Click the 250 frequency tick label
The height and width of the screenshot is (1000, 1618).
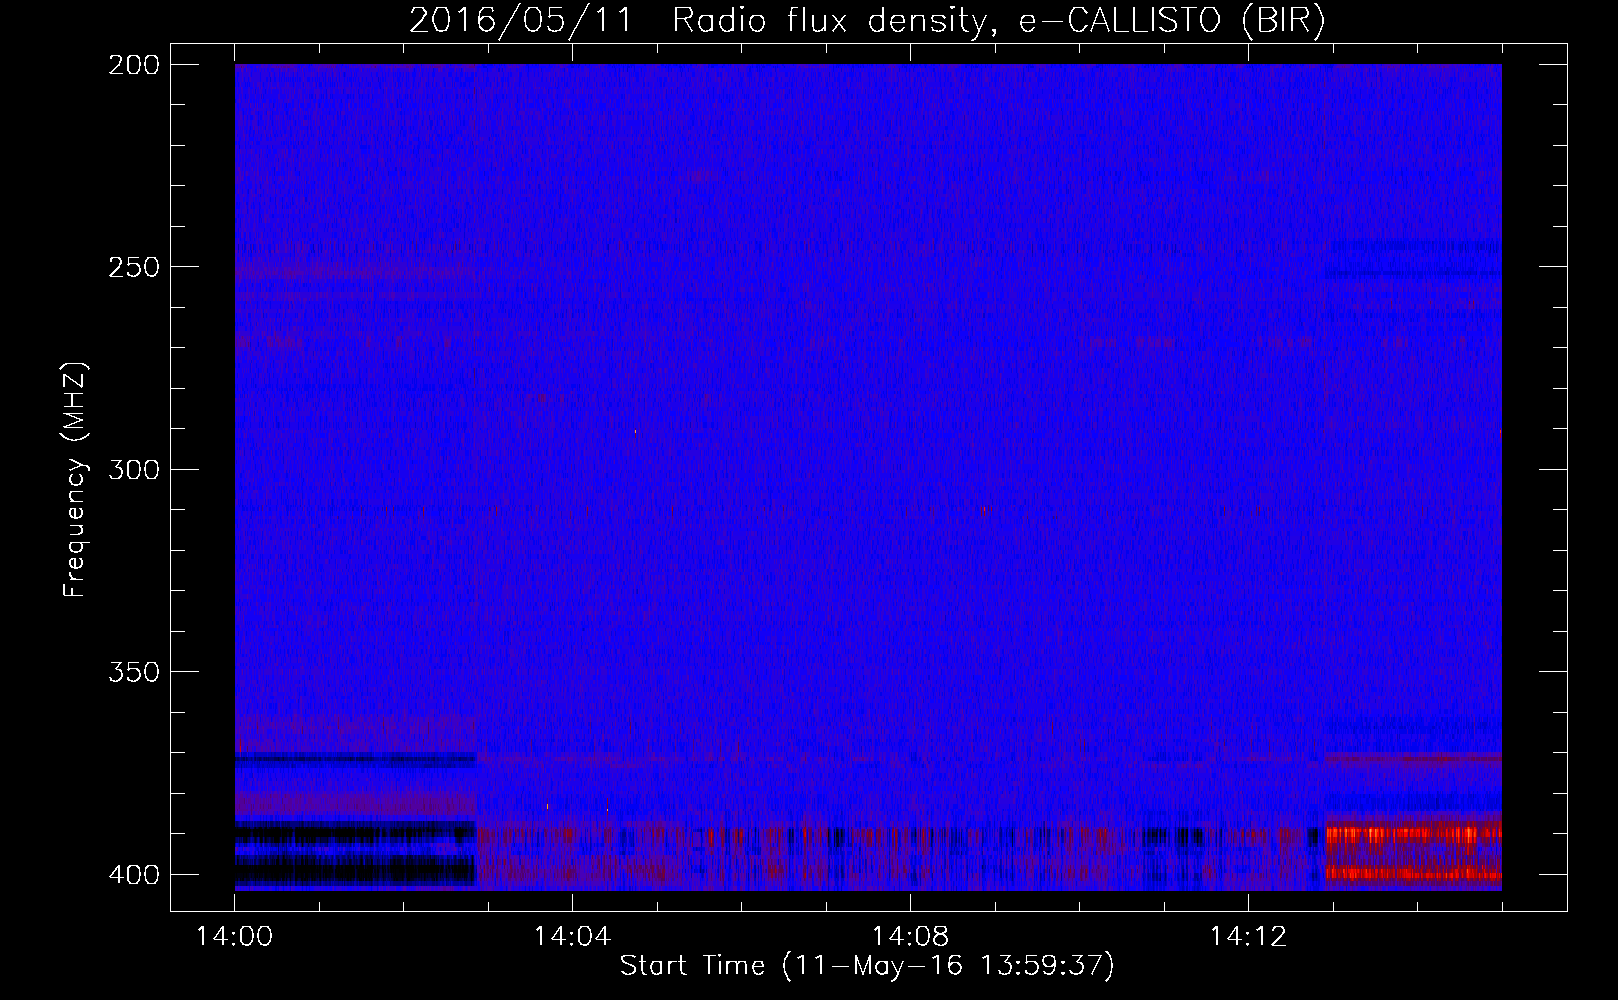point(133,267)
